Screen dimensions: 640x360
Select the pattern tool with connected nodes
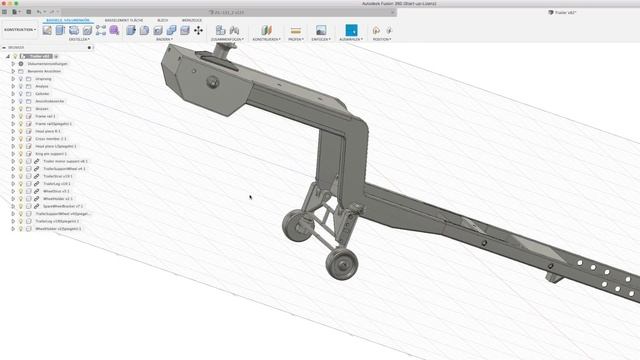tap(101, 30)
